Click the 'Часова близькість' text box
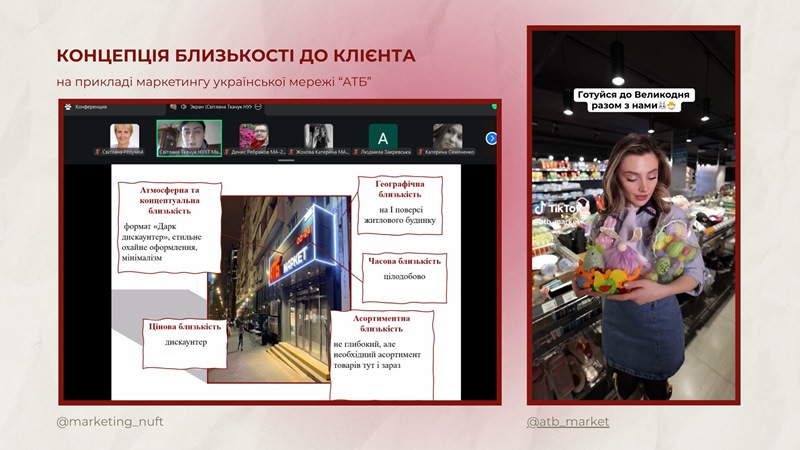The width and height of the screenshot is (800, 450). [x=405, y=278]
